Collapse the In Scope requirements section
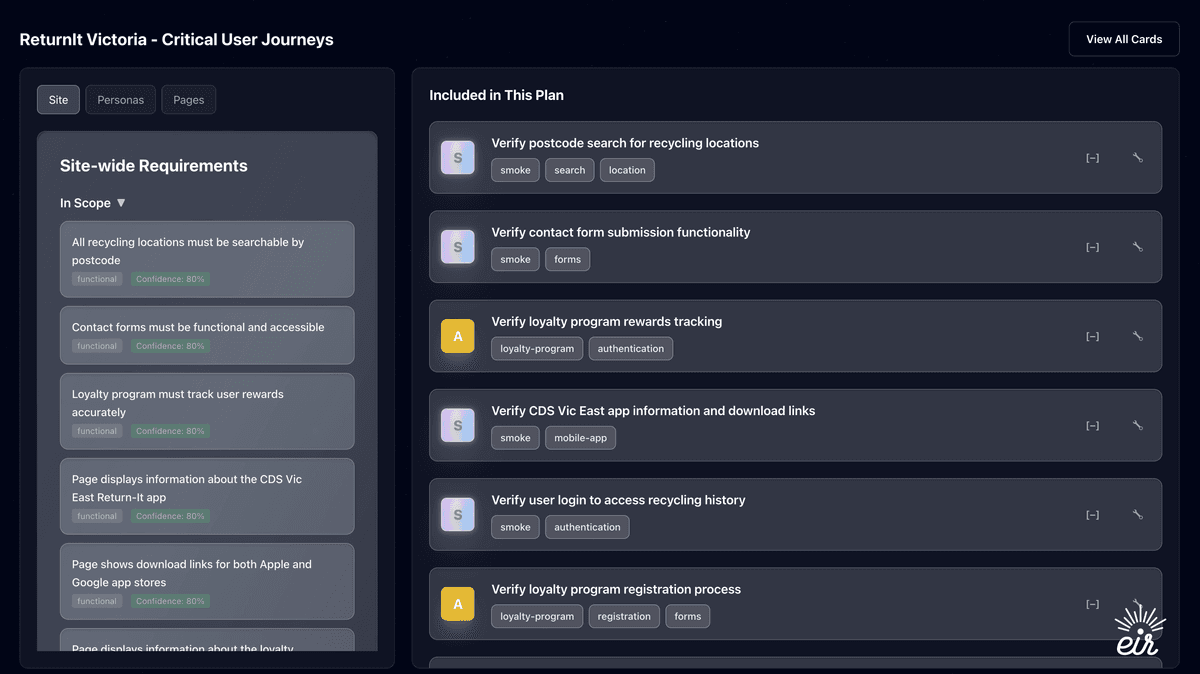Image resolution: width=1200 pixels, height=674 pixels. (93, 202)
